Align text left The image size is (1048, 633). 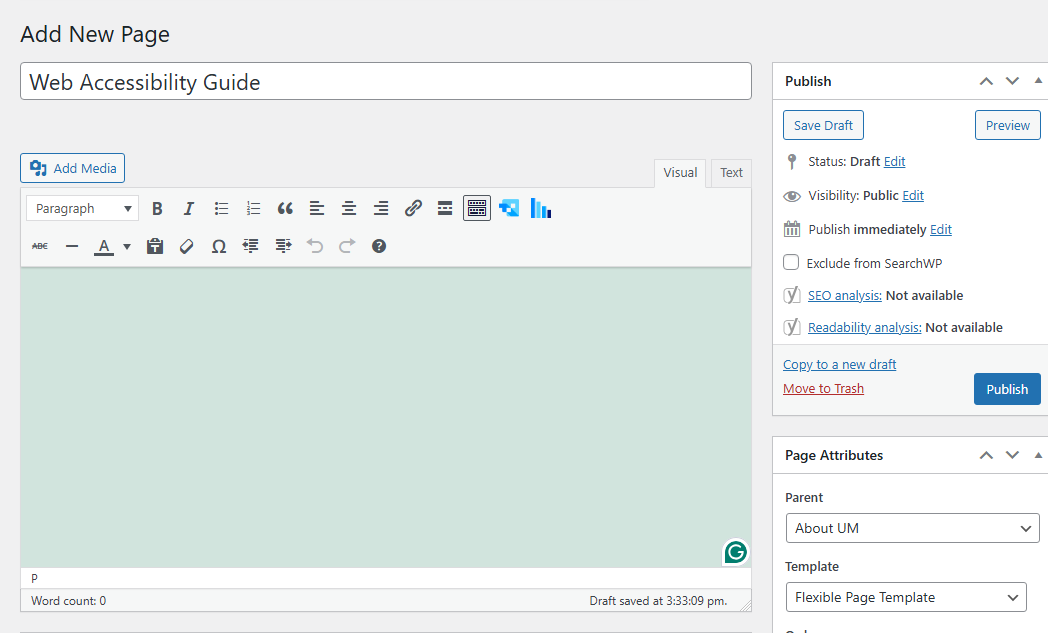pyautogui.click(x=317, y=209)
